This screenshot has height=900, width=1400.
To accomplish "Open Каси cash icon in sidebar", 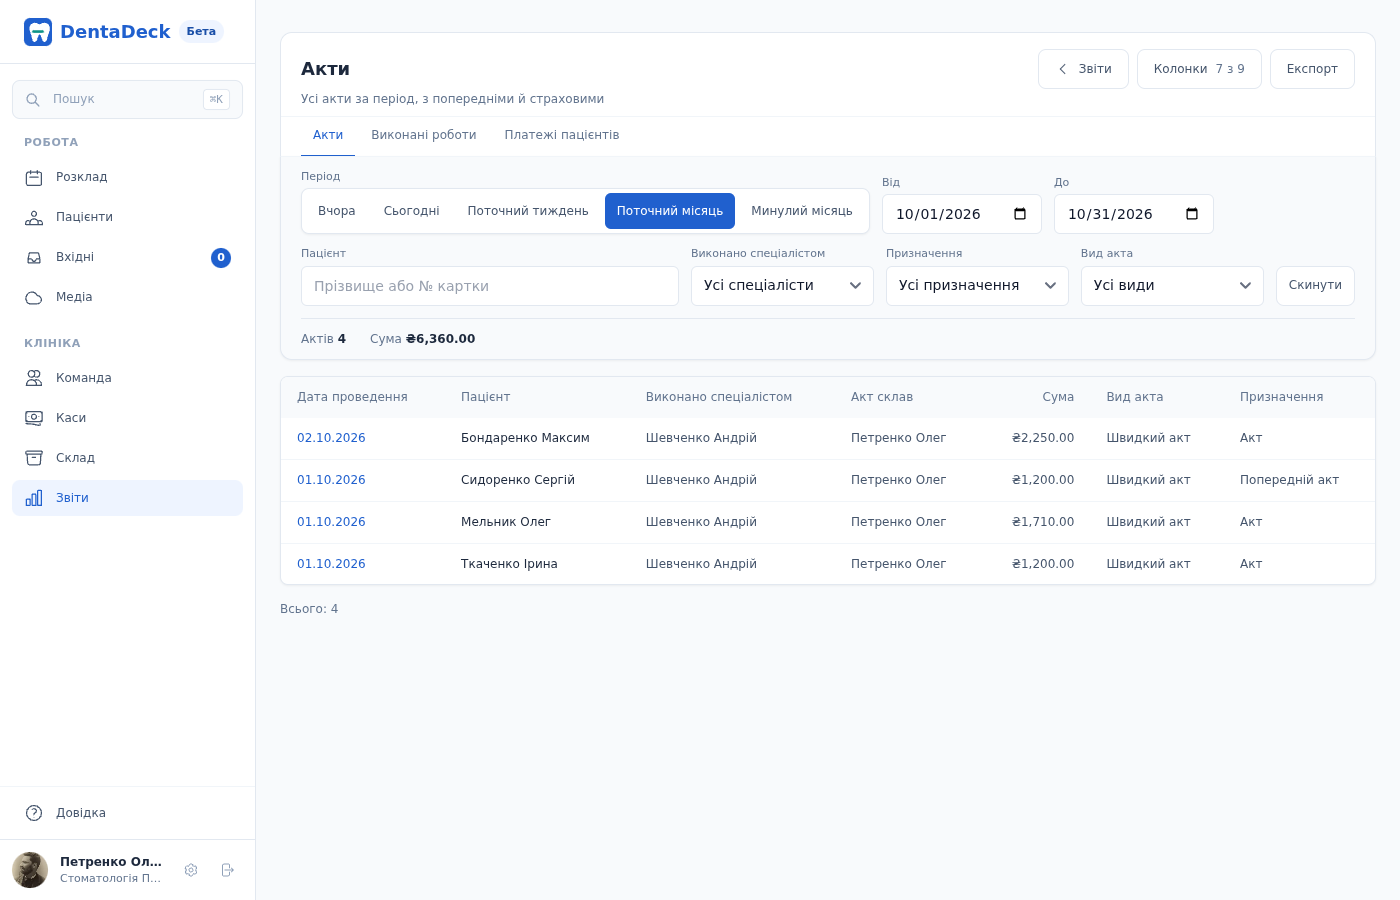I will pyautogui.click(x=34, y=418).
